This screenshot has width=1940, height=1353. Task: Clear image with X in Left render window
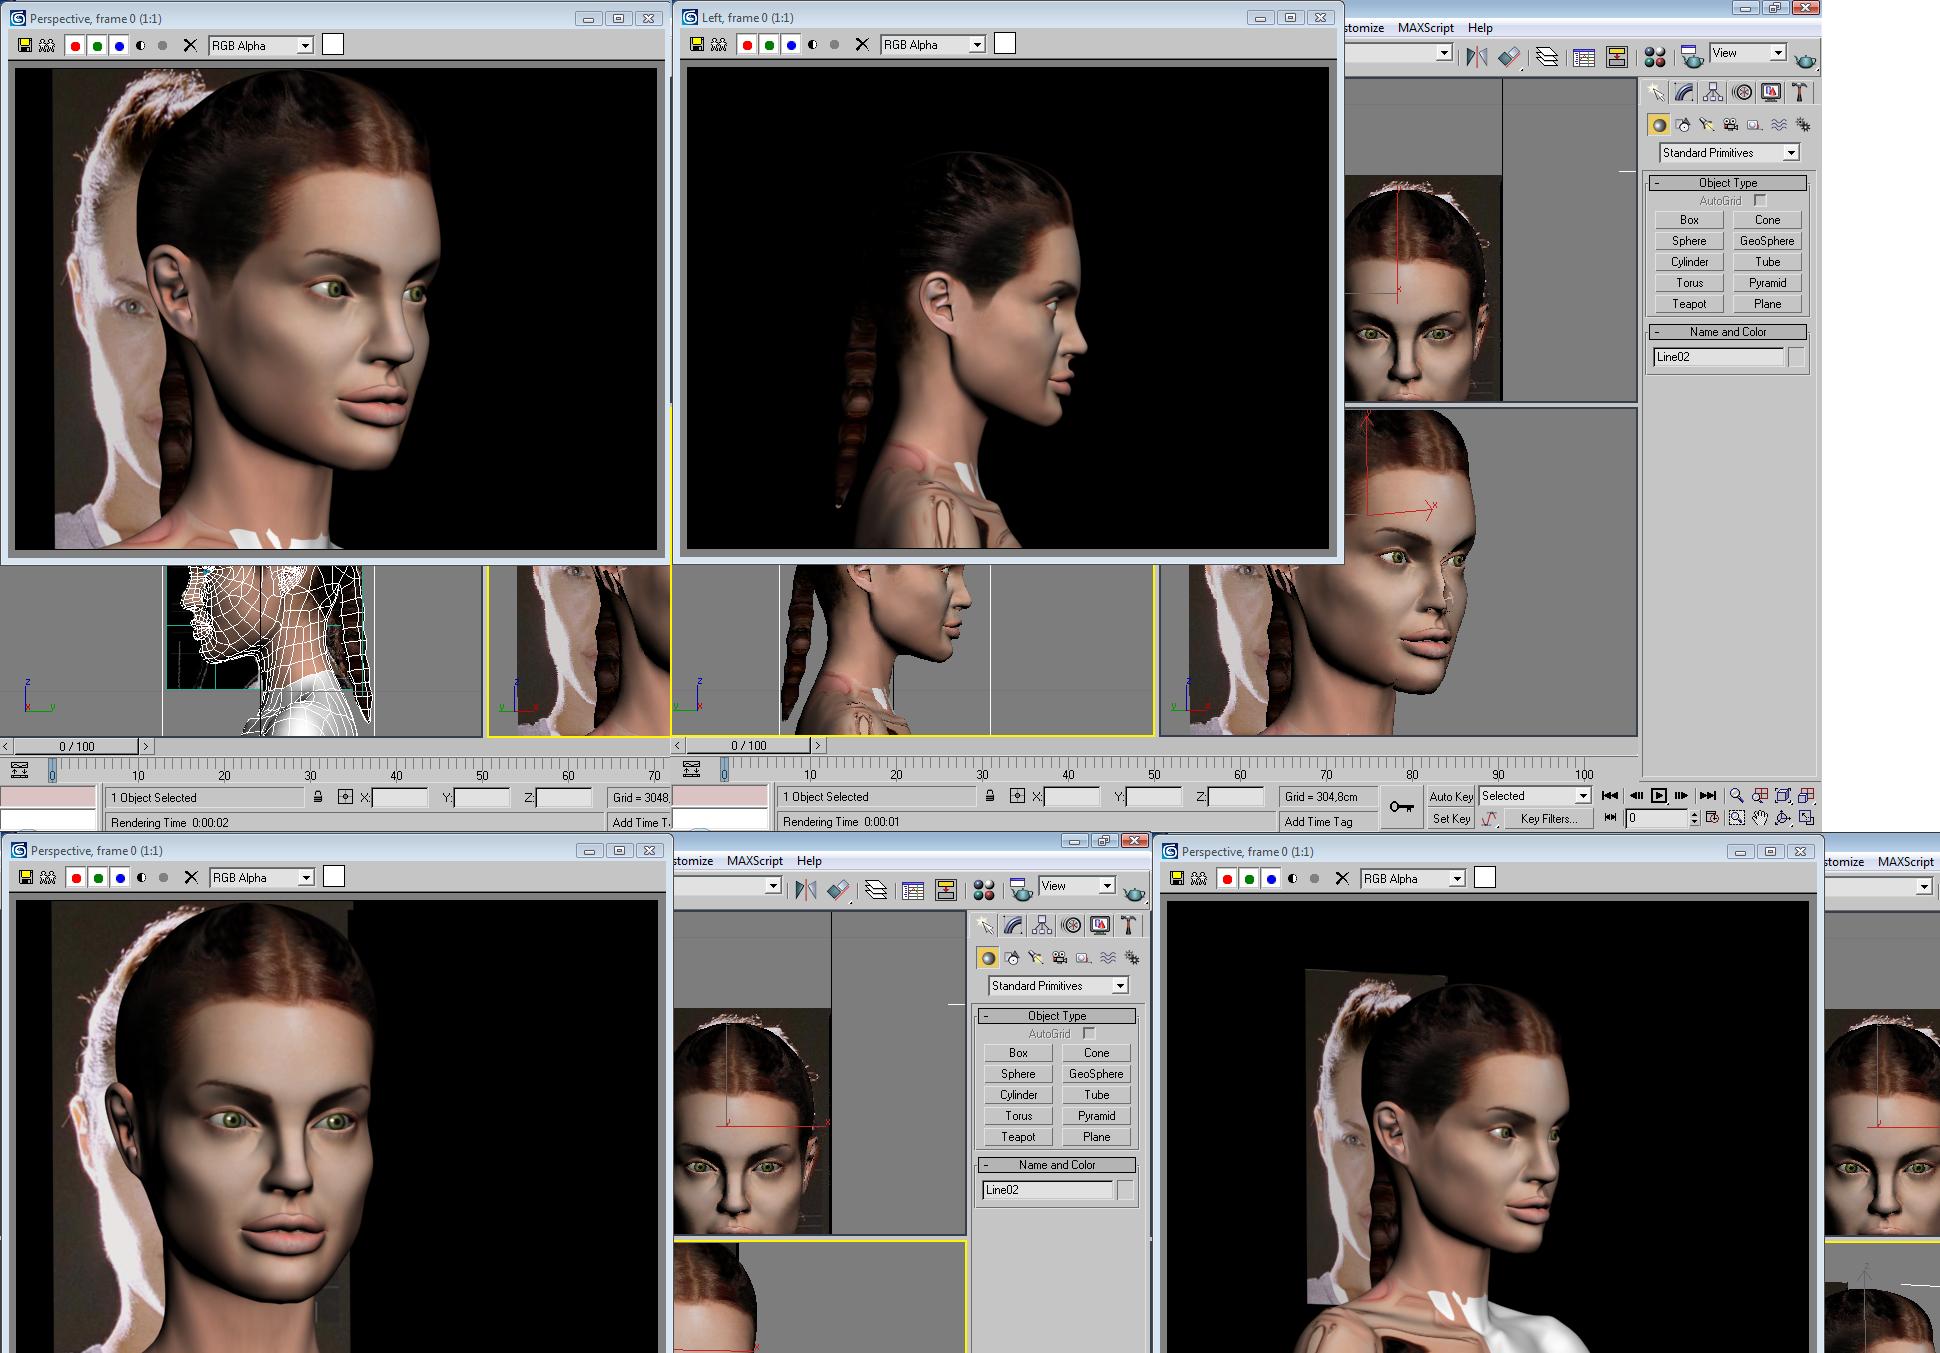click(862, 44)
